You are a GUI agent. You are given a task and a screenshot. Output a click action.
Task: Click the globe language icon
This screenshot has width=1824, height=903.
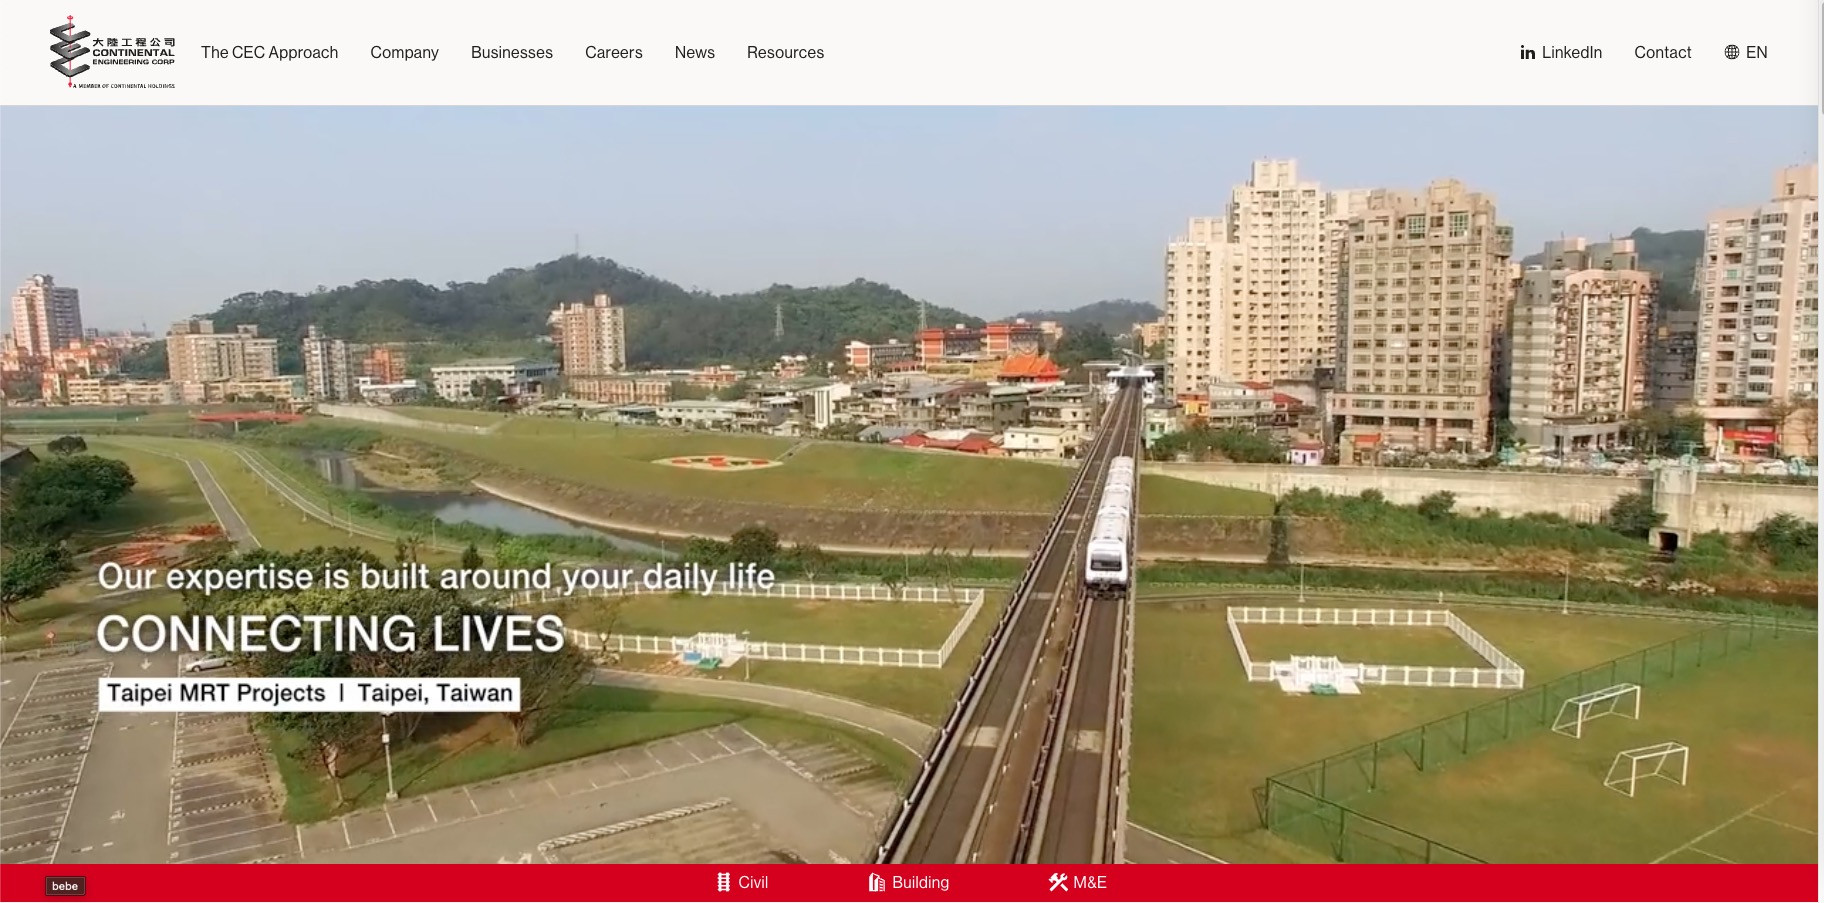click(1731, 52)
